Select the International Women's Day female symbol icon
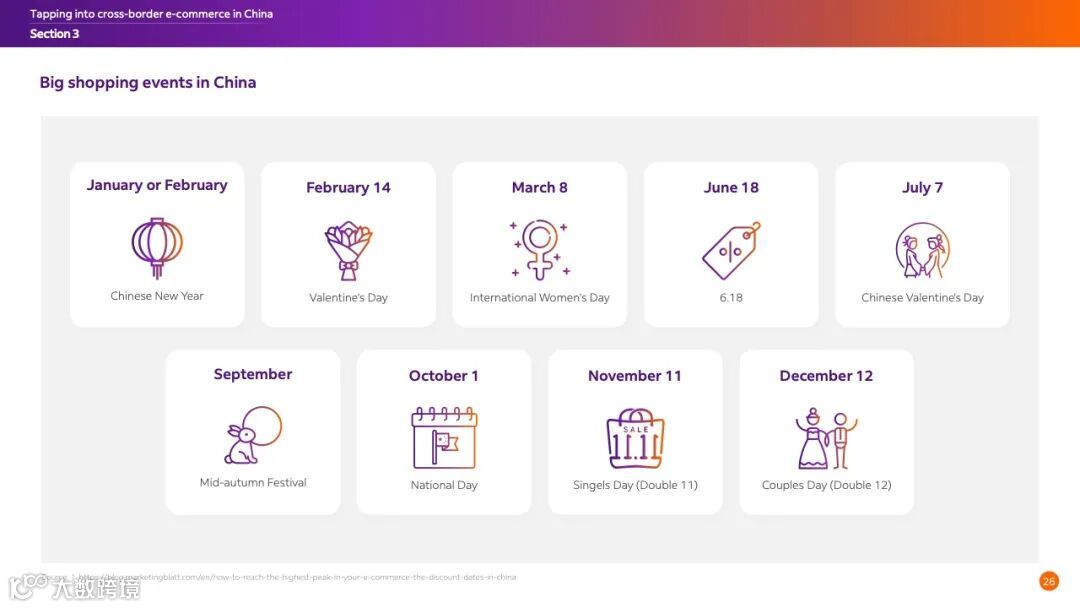 point(540,249)
